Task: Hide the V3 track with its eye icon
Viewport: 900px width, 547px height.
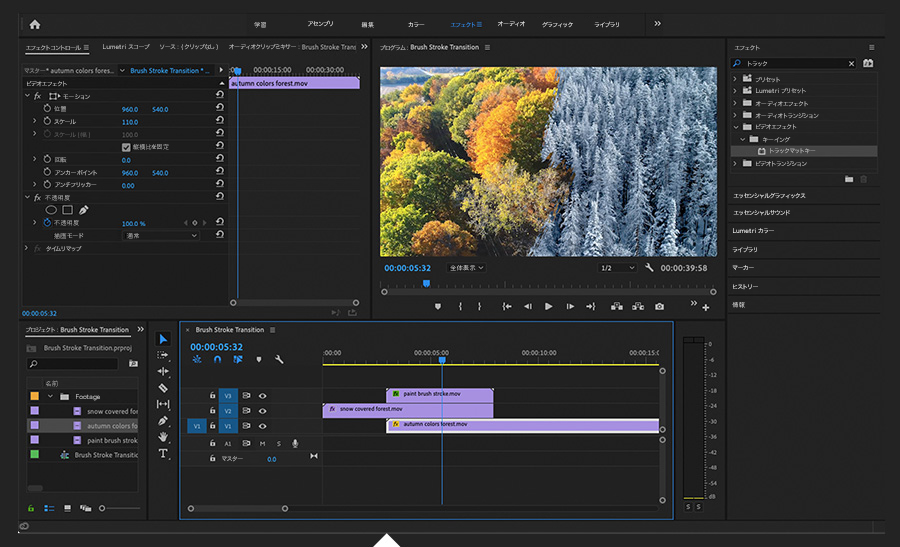Action: coord(263,396)
